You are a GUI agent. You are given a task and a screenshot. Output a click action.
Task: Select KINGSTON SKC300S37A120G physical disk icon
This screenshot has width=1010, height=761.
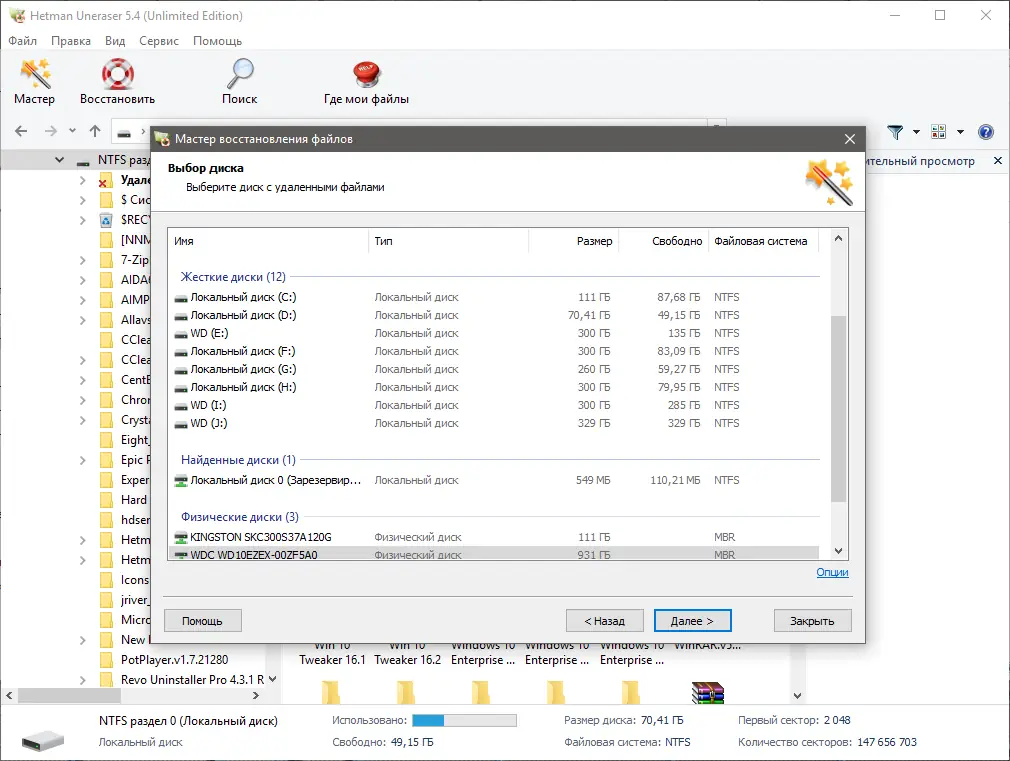(181, 537)
